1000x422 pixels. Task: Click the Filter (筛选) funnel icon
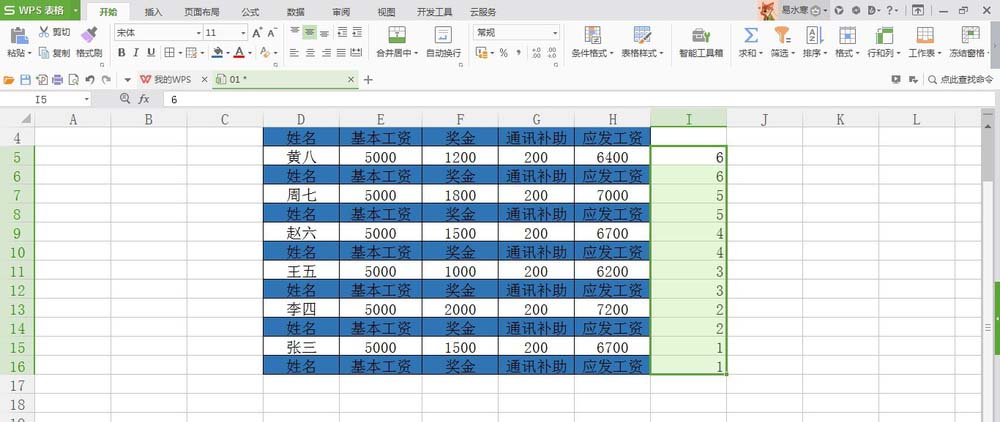point(782,35)
